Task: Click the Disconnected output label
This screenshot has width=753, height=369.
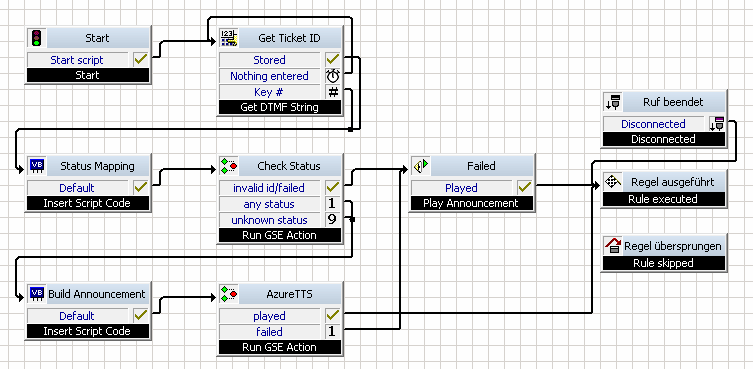Action: [653, 124]
